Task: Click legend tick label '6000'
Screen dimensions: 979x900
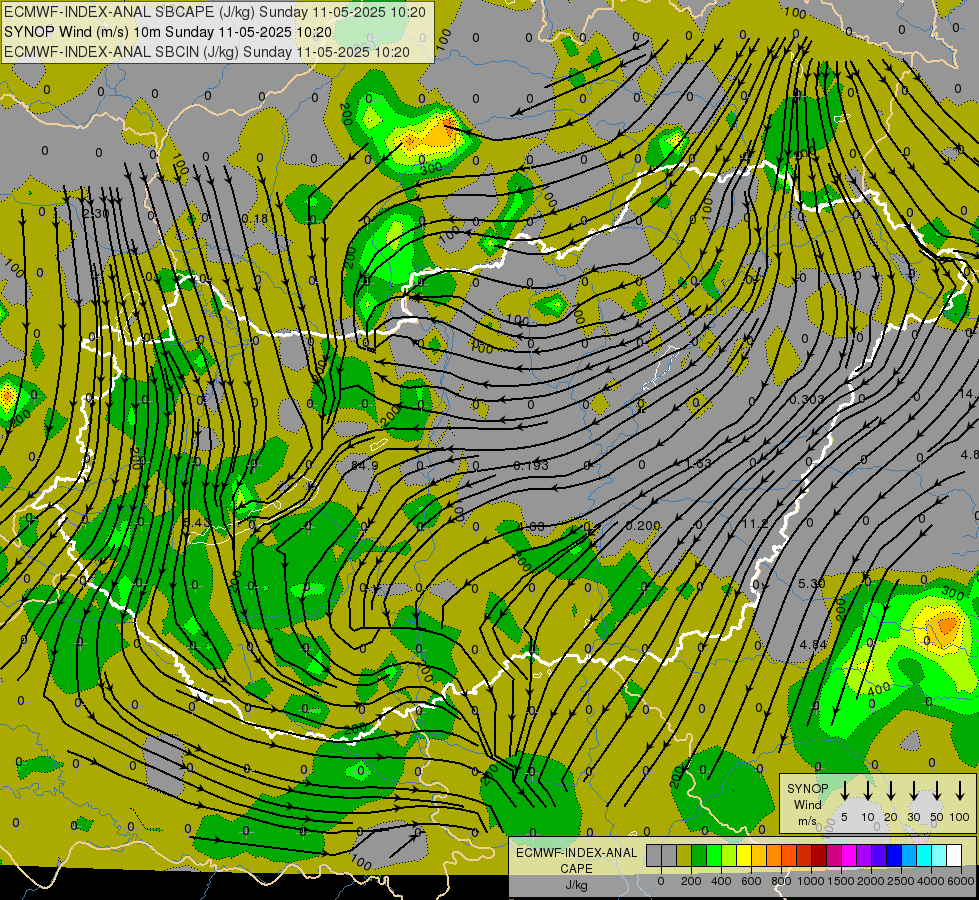Action: [x=960, y=881]
